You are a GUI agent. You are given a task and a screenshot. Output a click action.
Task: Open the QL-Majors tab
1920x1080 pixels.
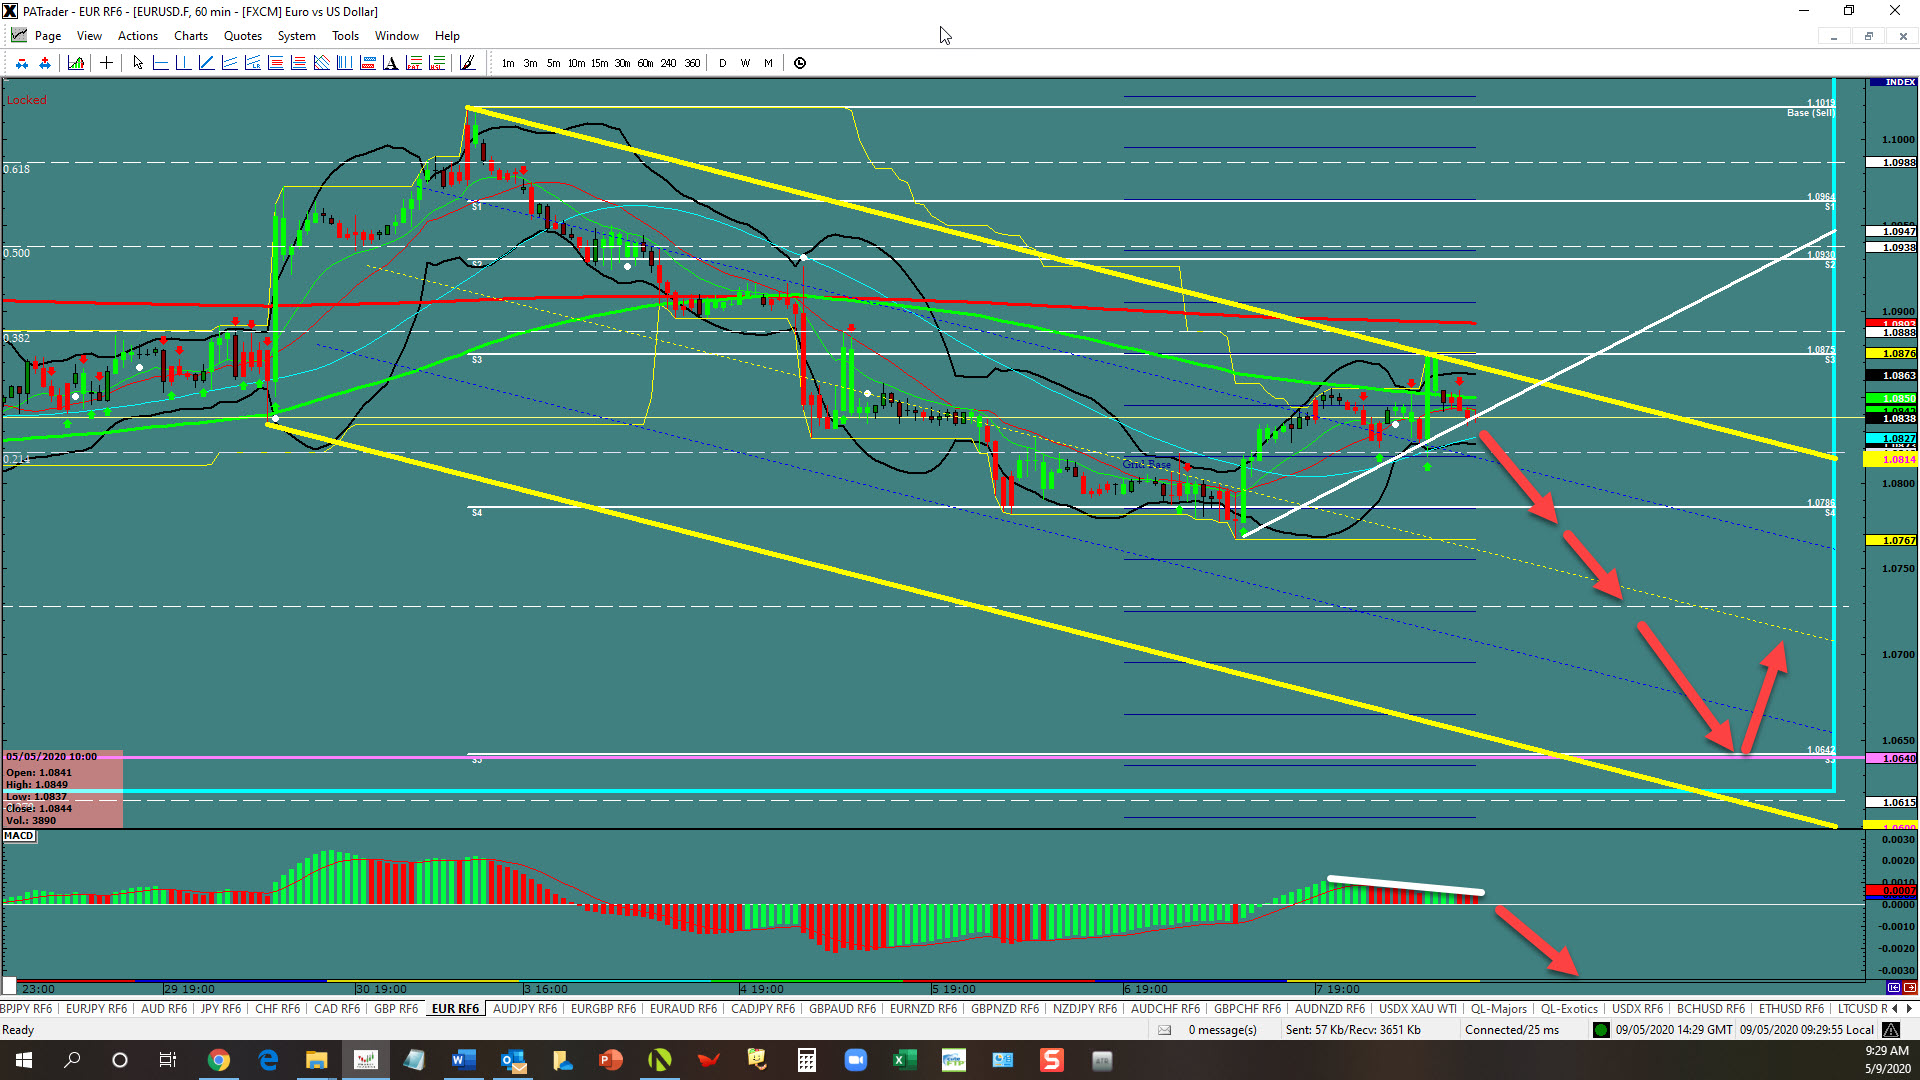[1498, 1009]
